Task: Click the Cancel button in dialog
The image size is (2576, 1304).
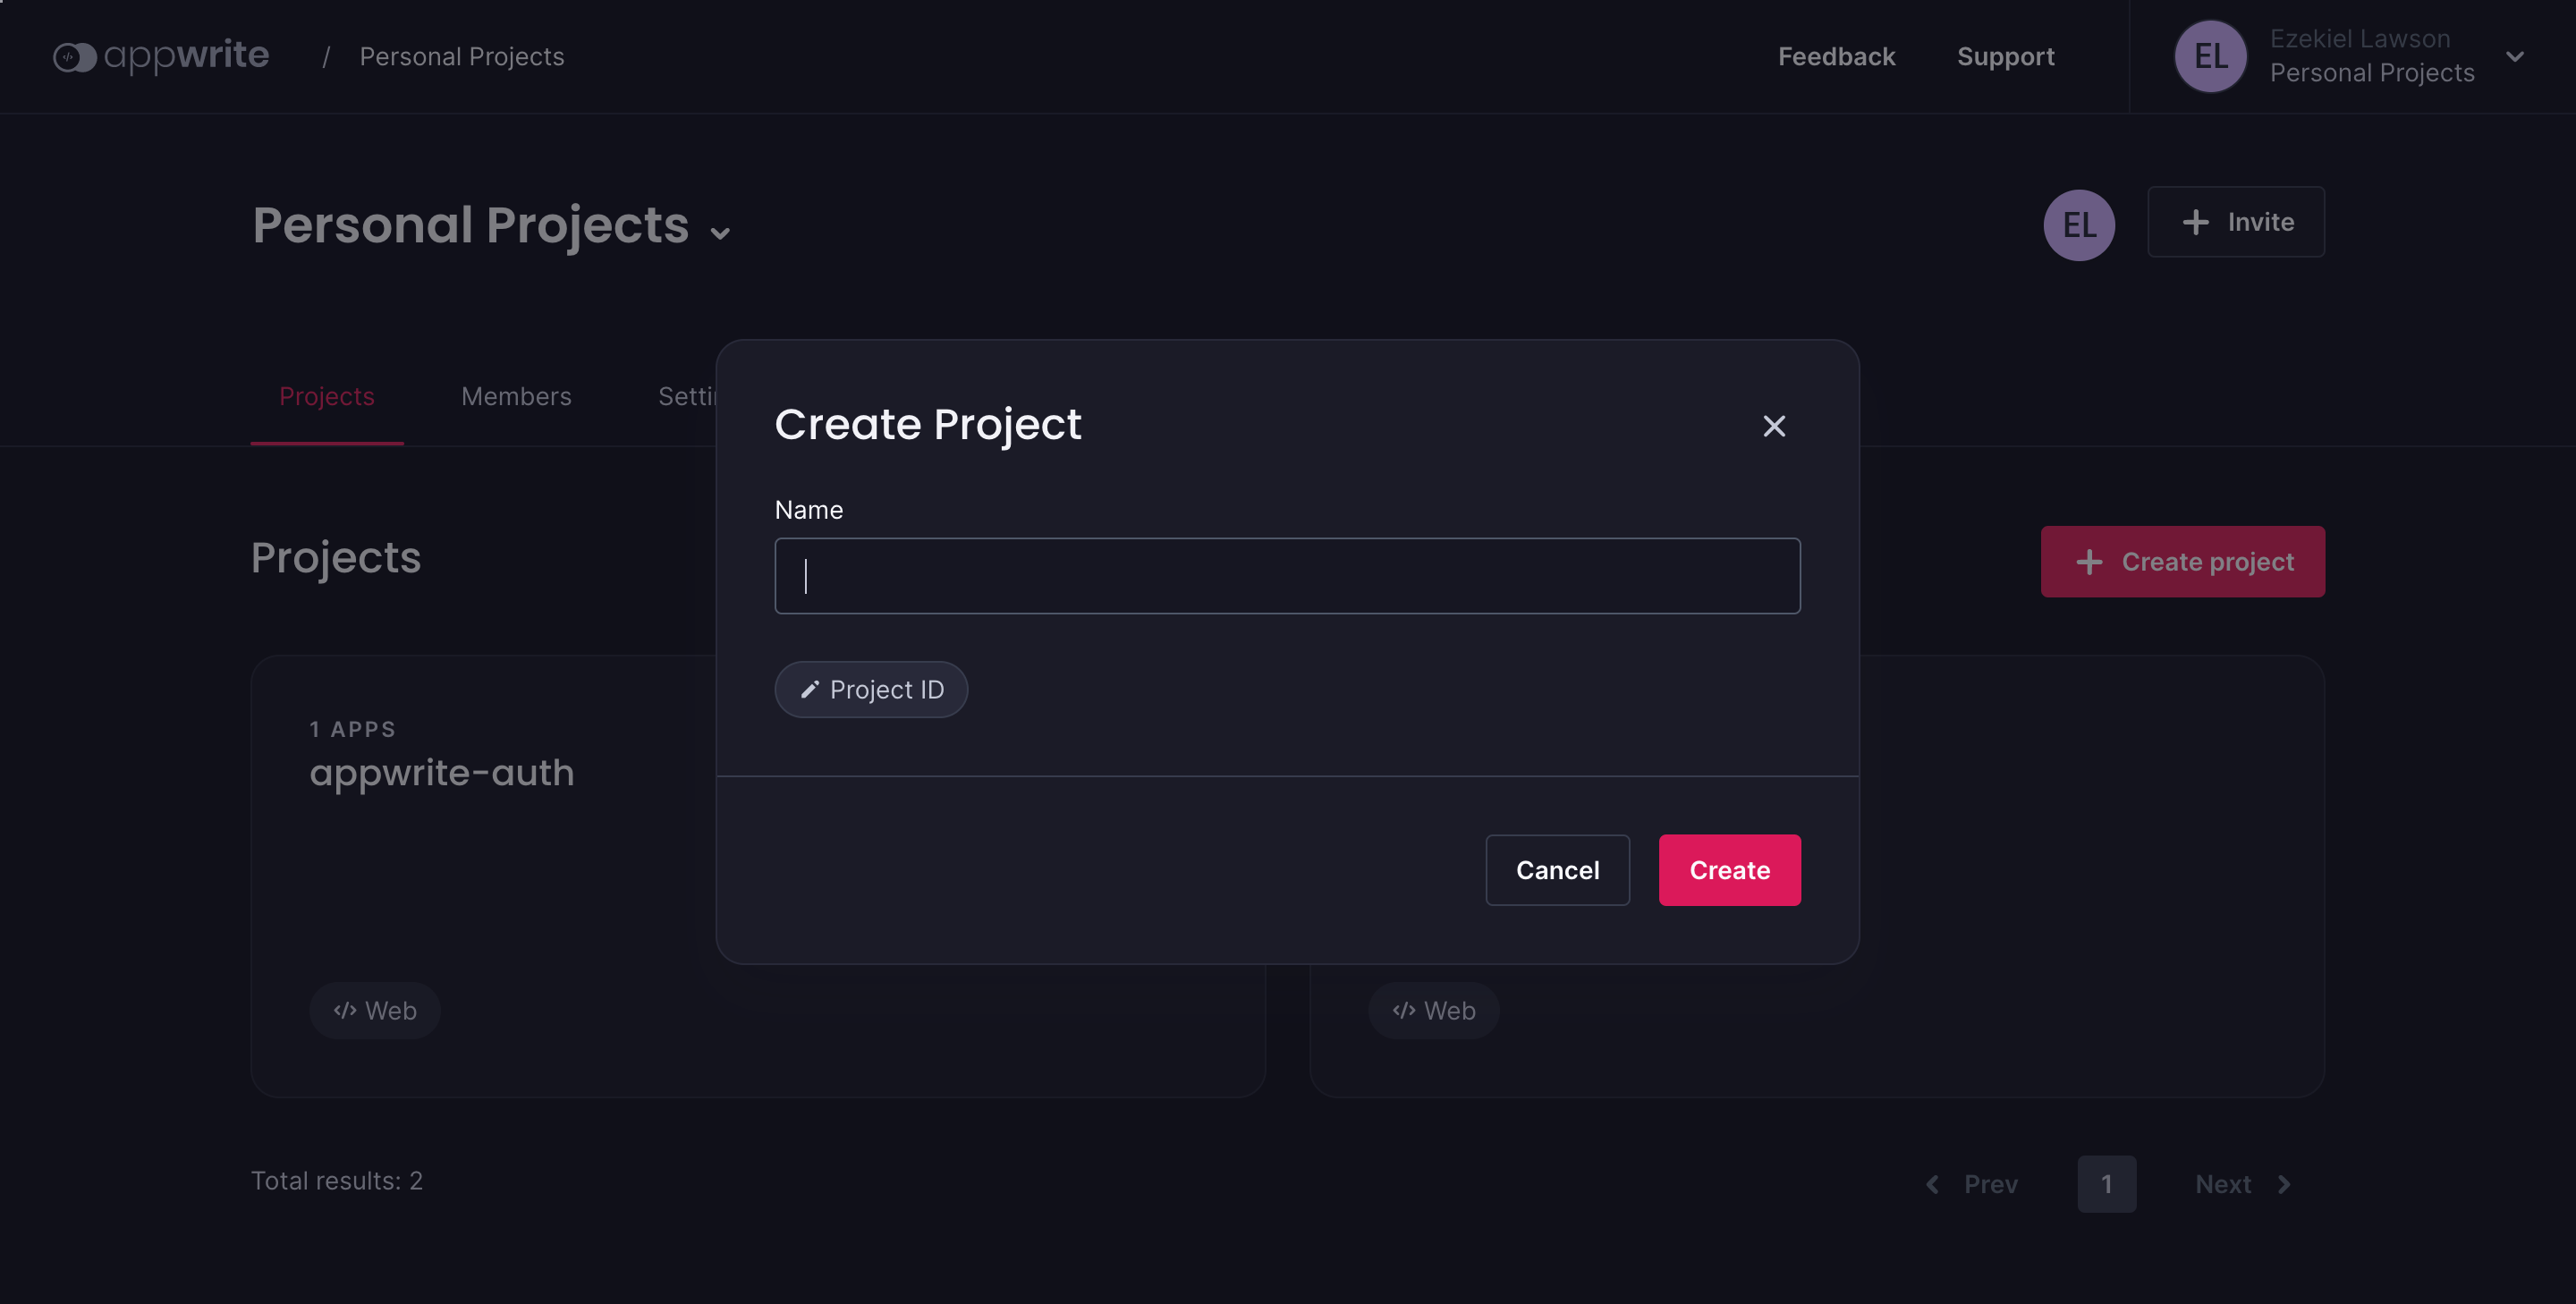Action: 1556,870
